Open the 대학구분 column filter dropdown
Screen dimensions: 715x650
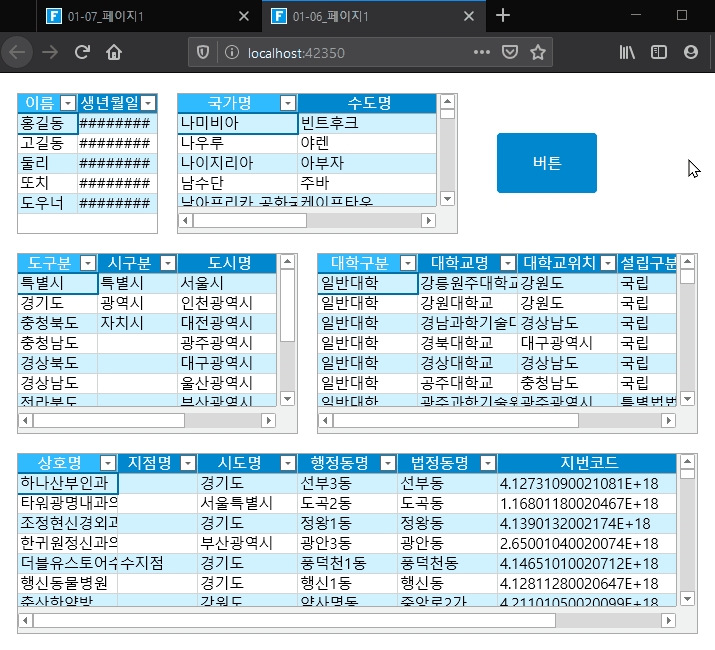coord(407,263)
